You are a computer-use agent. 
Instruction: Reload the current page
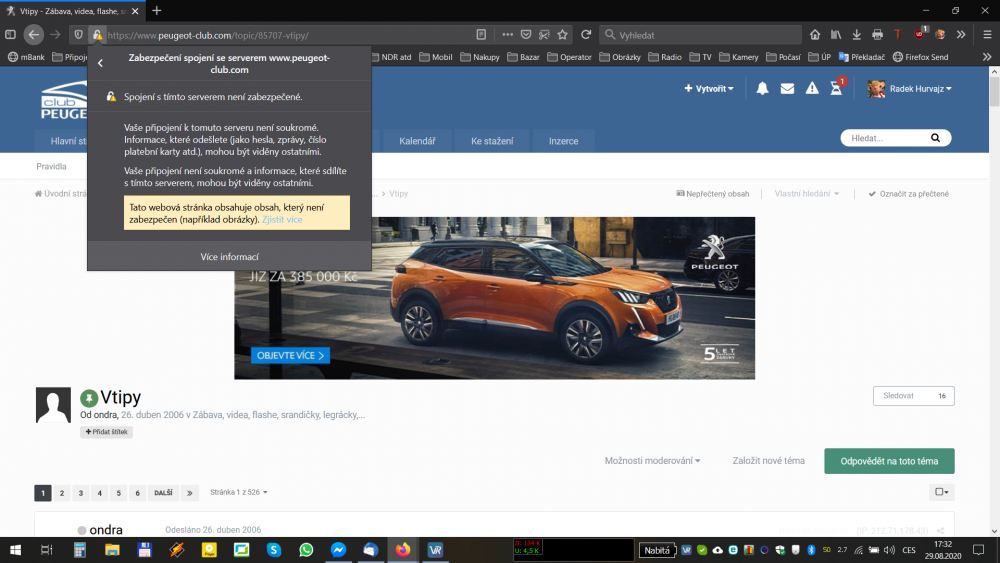pos(586,35)
